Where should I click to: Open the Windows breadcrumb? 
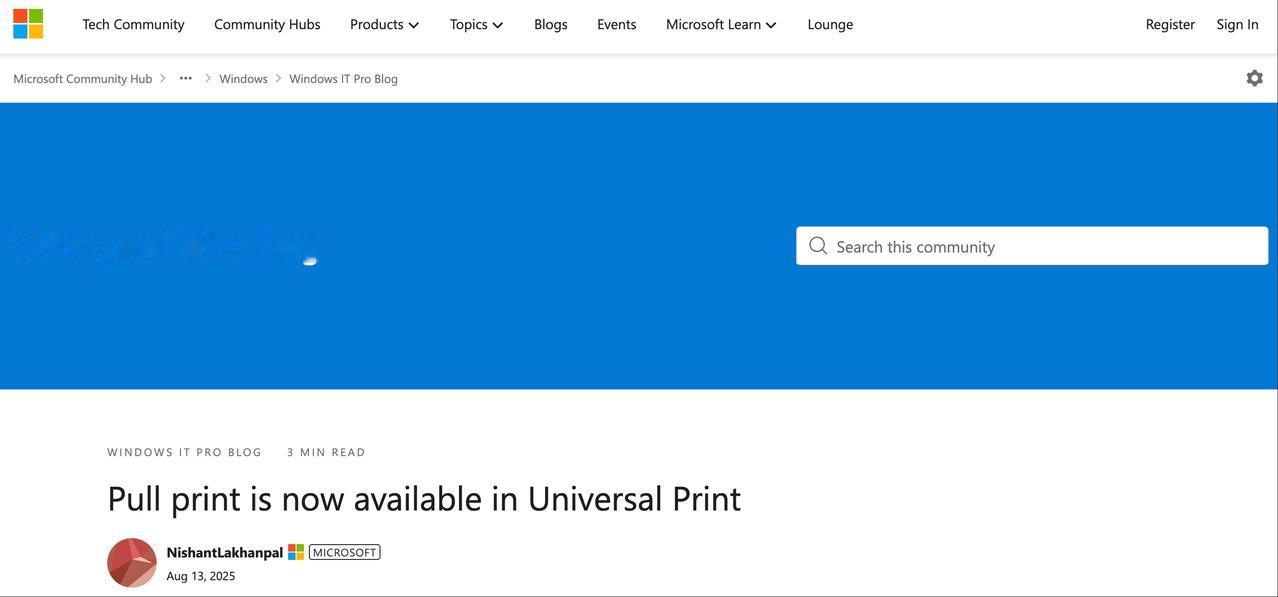(244, 78)
